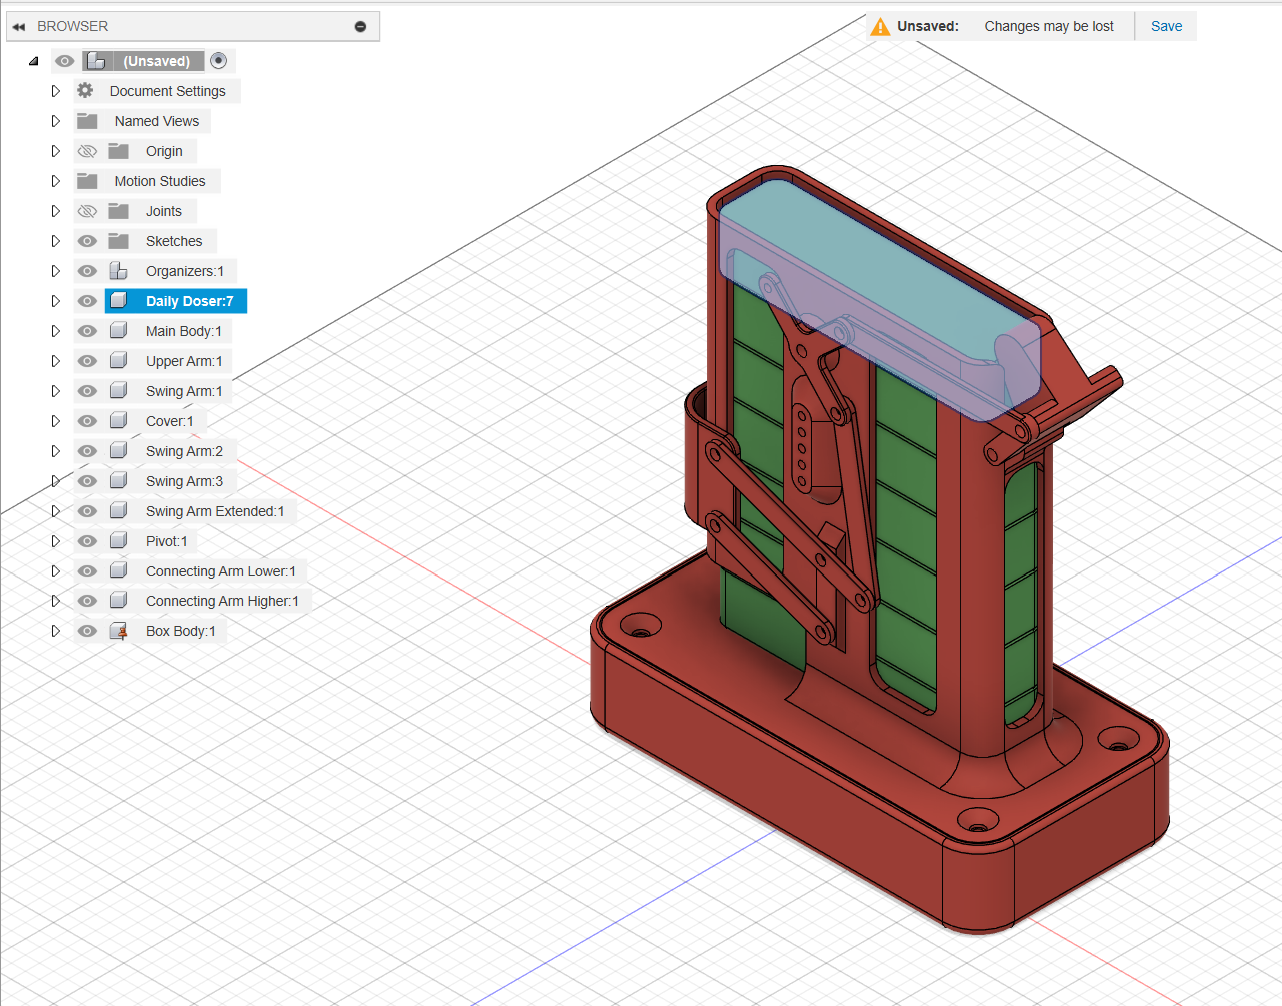
Task: Click the Main Body:1 component icon
Action: pyautogui.click(x=118, y=331)
